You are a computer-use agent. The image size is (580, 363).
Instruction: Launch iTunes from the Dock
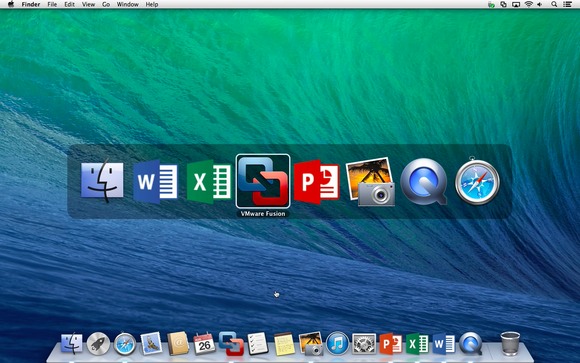pyautogui.click(x=337, y=343)
